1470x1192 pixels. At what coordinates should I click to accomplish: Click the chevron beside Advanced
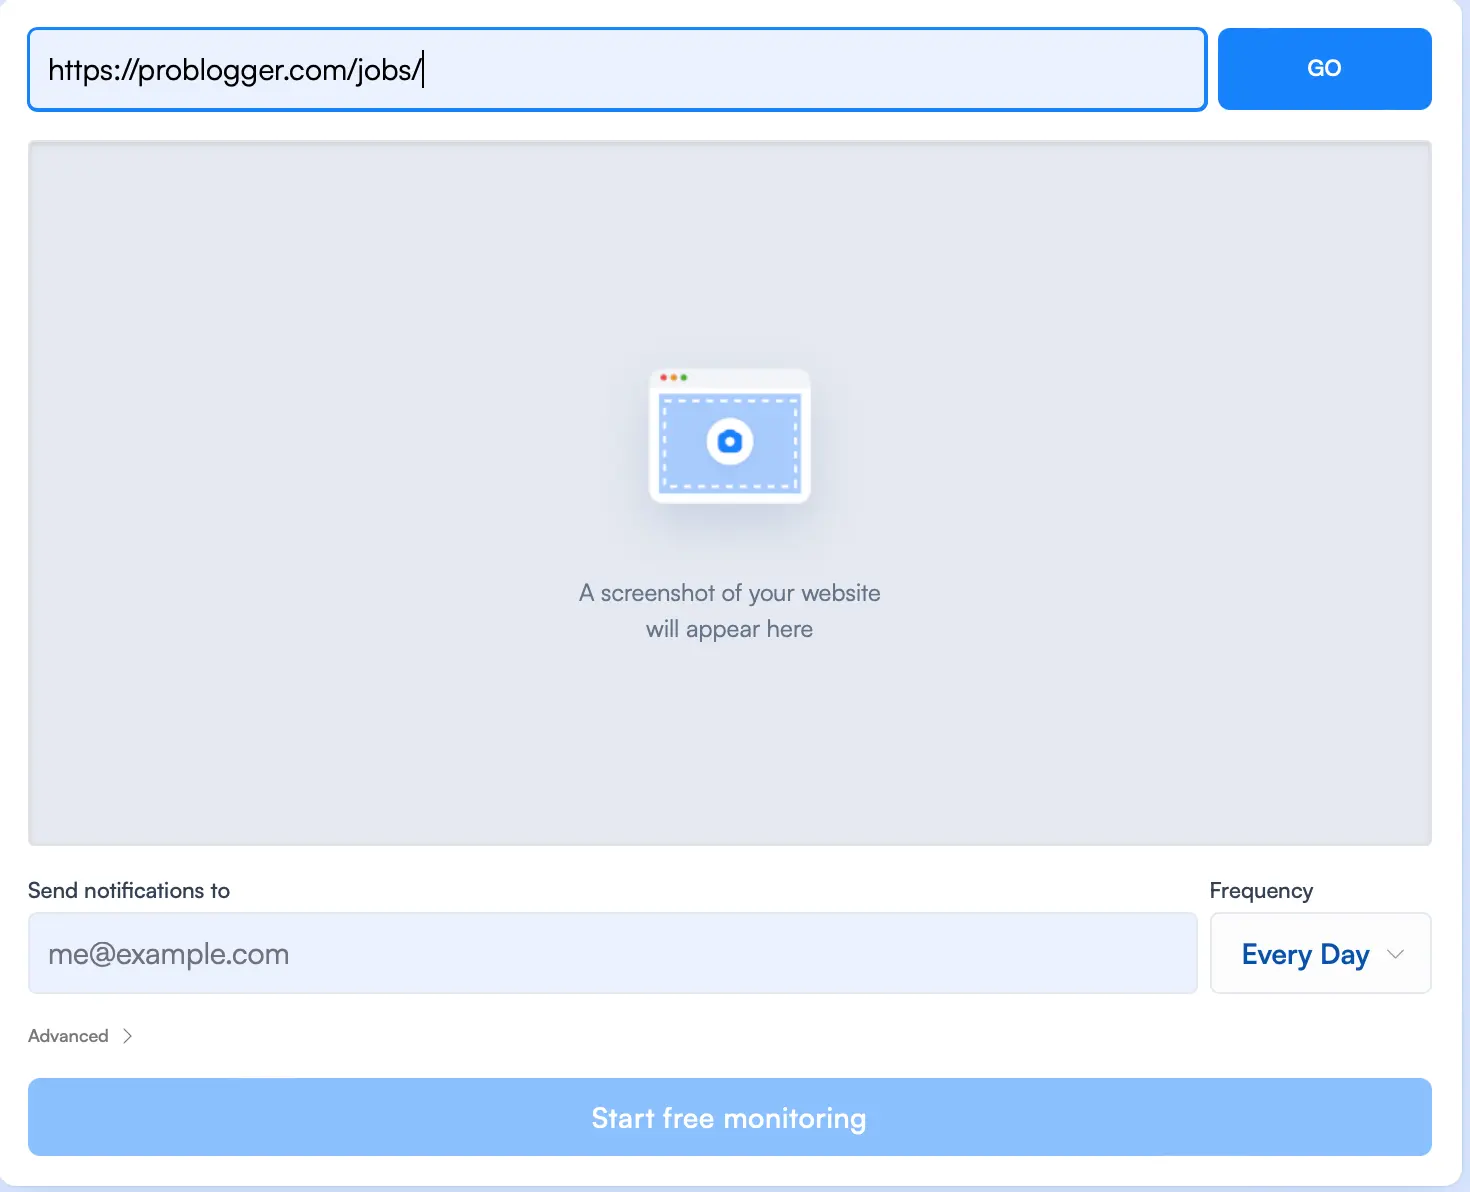click(x=128, y=1036)
